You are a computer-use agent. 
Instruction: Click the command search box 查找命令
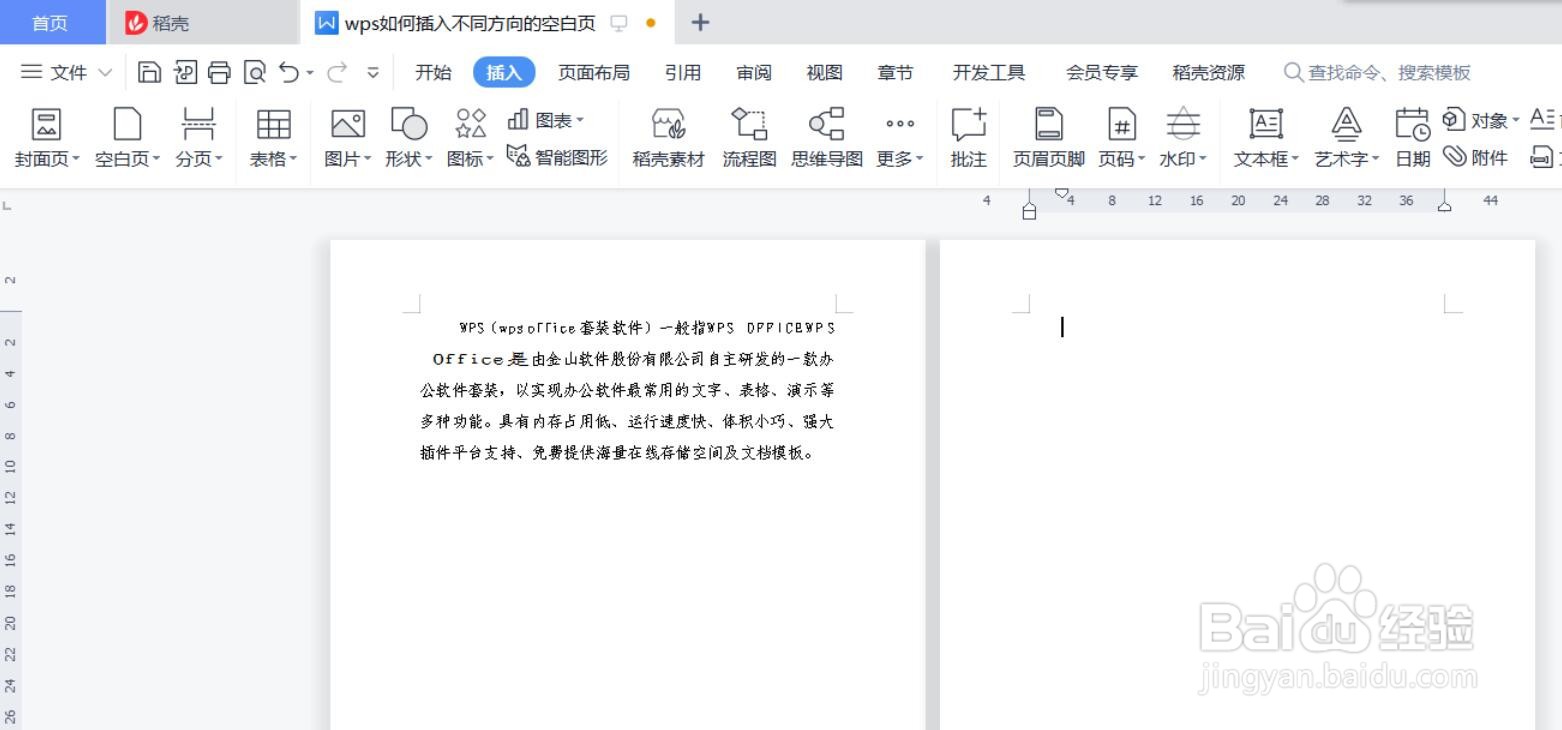pos(1378,72)
